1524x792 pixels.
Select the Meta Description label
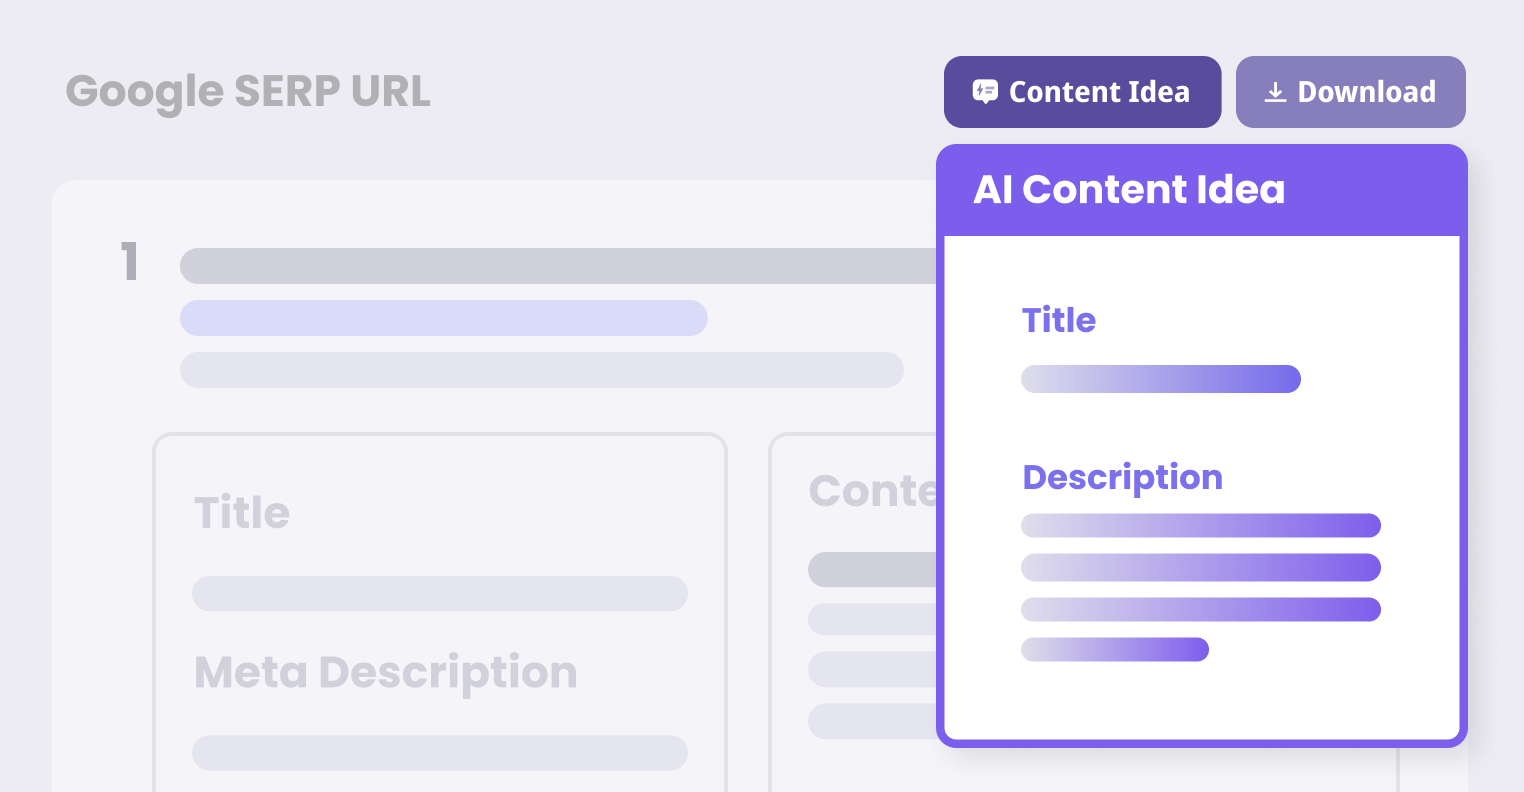[x=385, y=673]
